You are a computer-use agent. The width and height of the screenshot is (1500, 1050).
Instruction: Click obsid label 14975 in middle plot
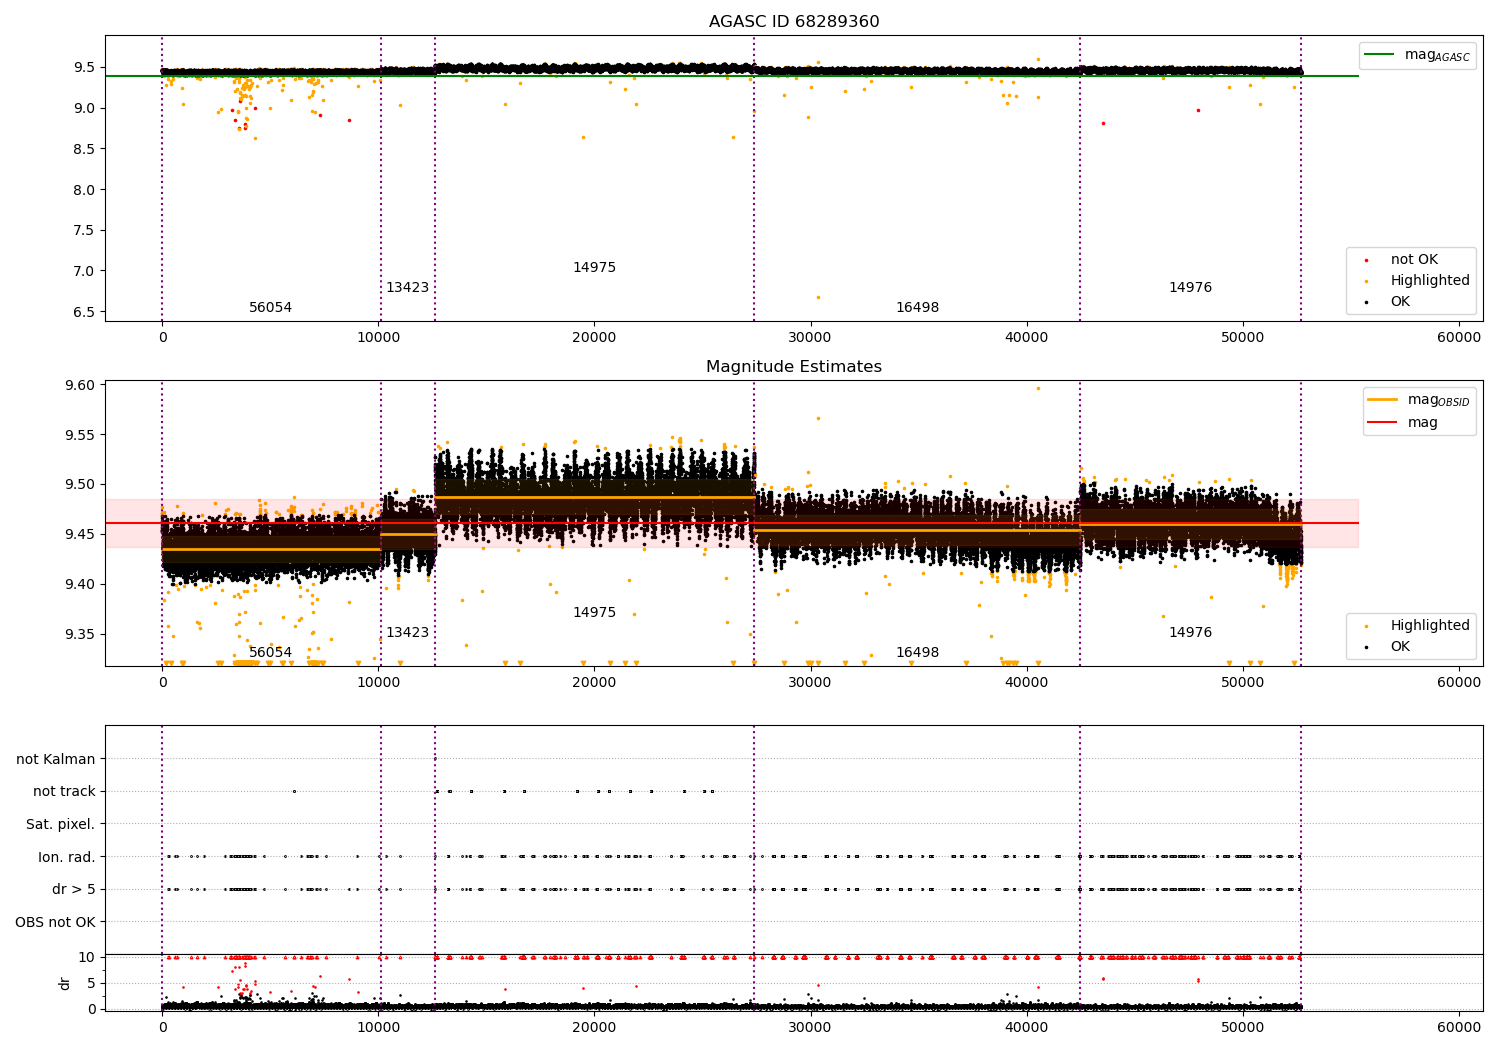[x=594, y=613]
